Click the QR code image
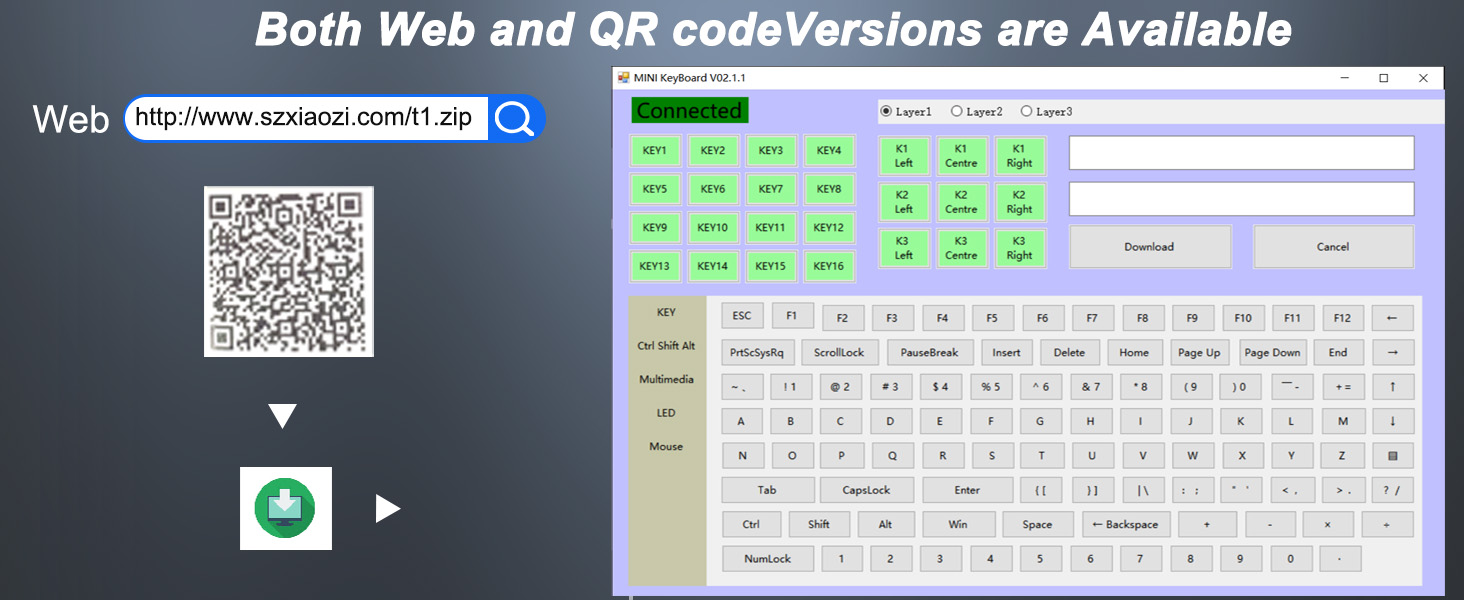1464x600 pixels. pos(289,271)
